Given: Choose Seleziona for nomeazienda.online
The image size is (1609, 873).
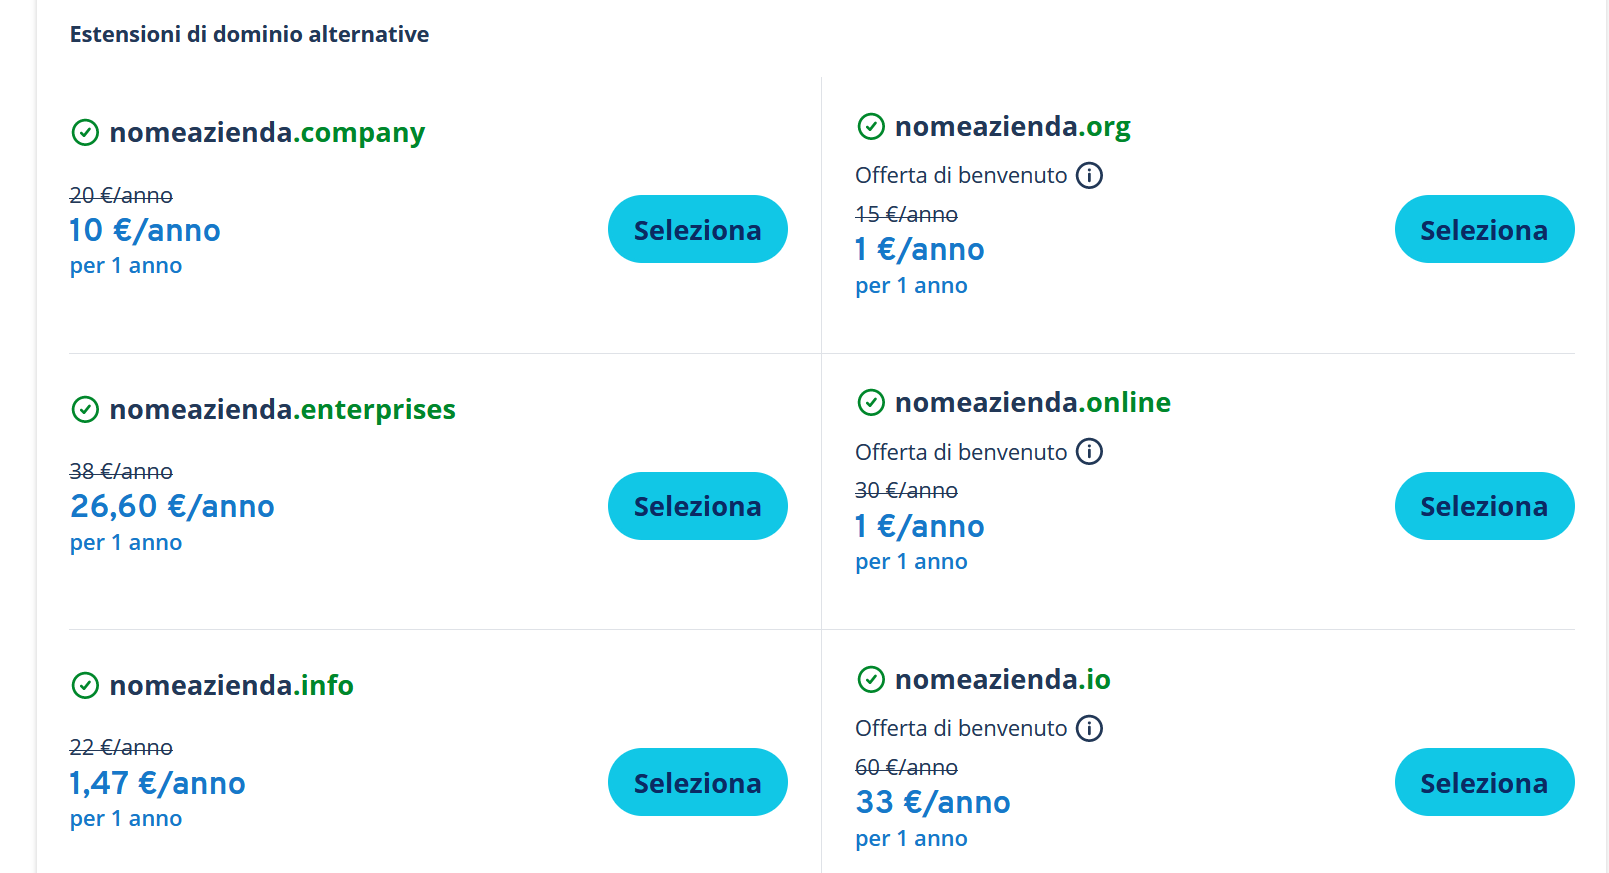Looking at the screenshot, I should (1484, 506).
